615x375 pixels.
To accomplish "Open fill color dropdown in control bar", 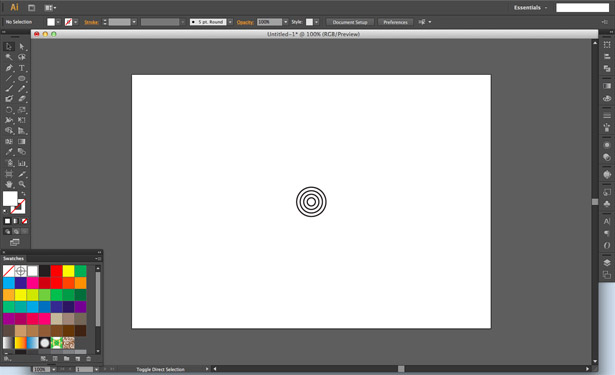I will [x=58, y=22].
